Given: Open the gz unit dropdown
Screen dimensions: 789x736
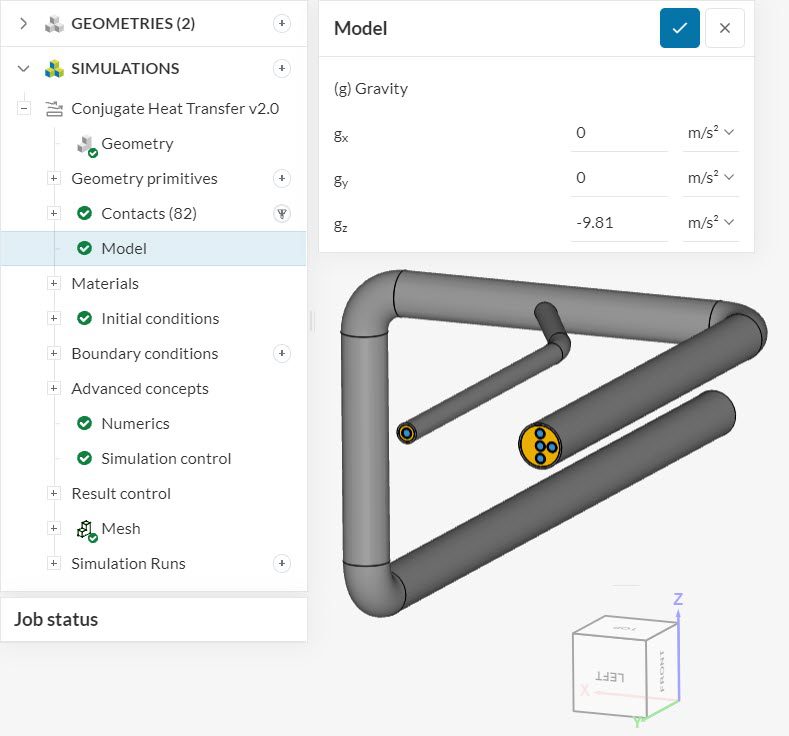Looking at the screenshot, I should point(710,222).
